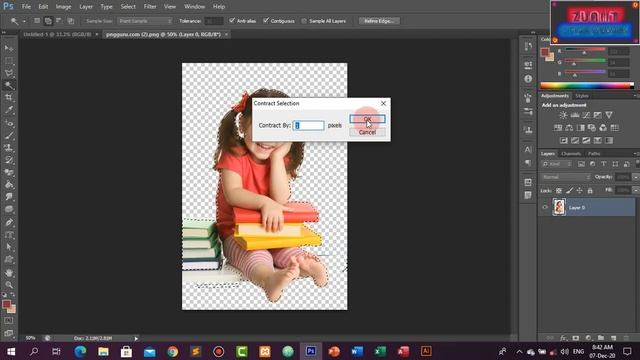
Task: Click the foreground color swatch in toolbox
Action: (x=7, y=304)
